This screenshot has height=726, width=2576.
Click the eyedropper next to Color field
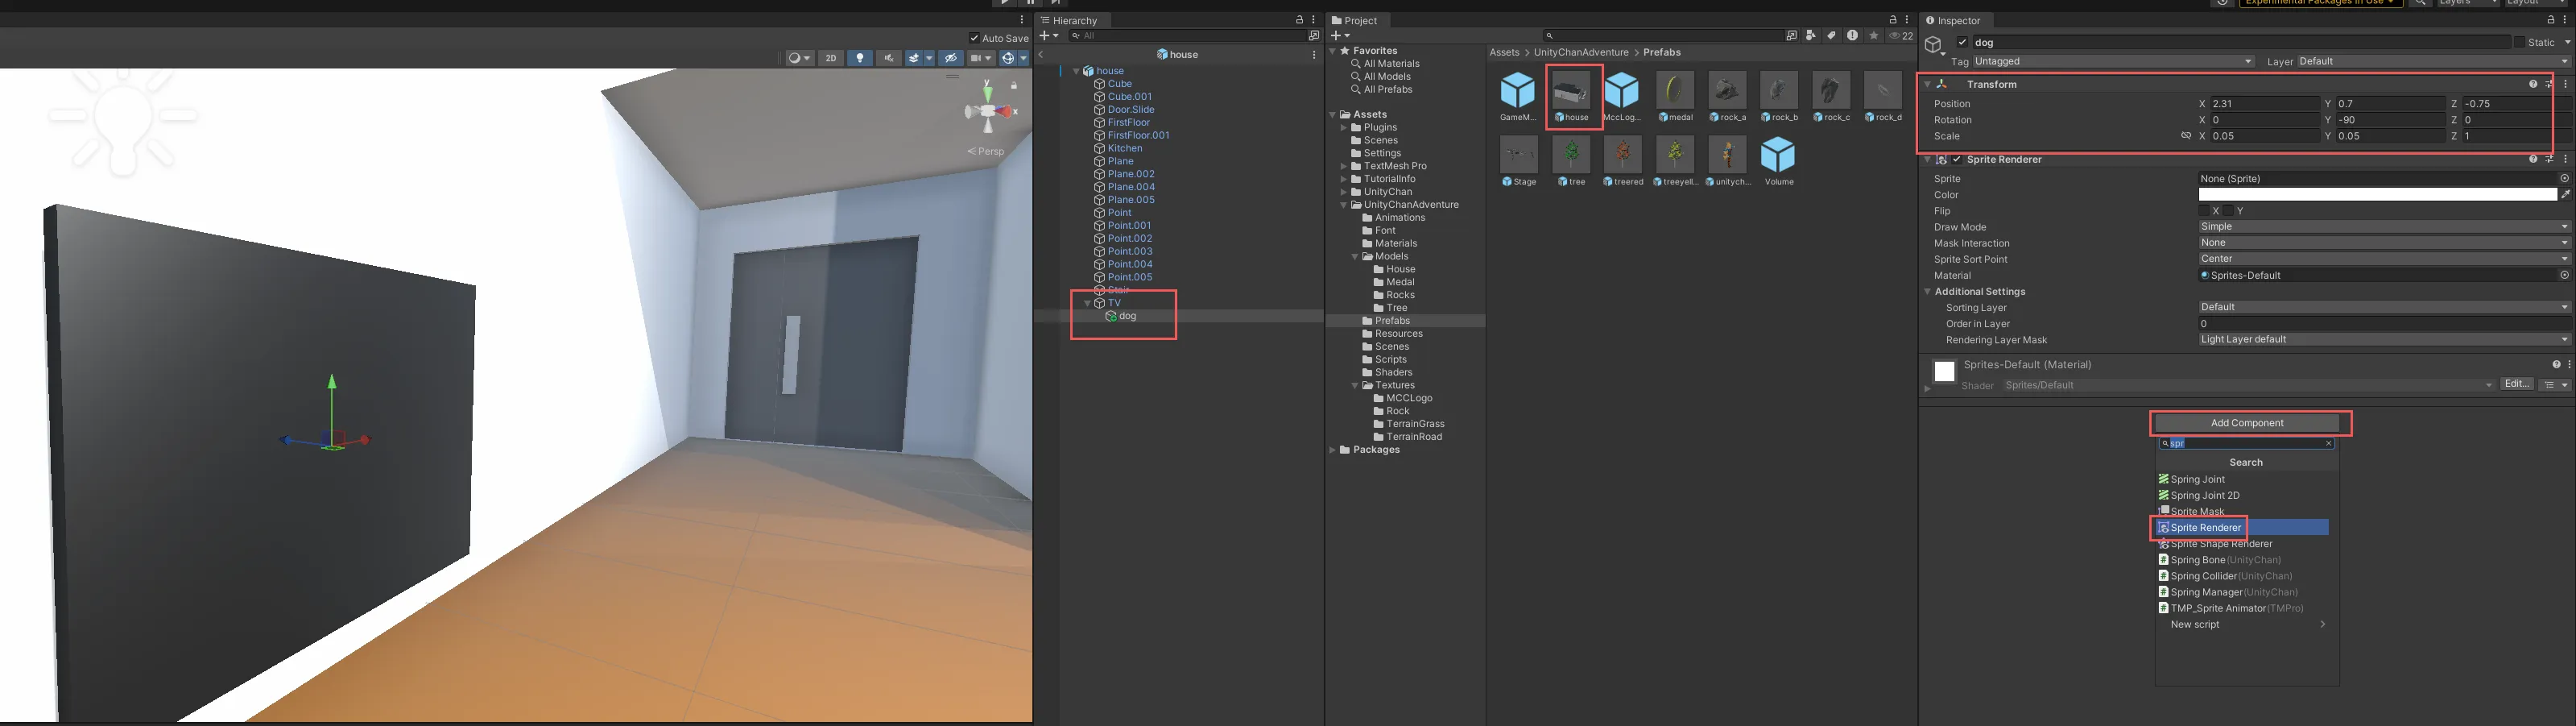[x=2565, y=195]
